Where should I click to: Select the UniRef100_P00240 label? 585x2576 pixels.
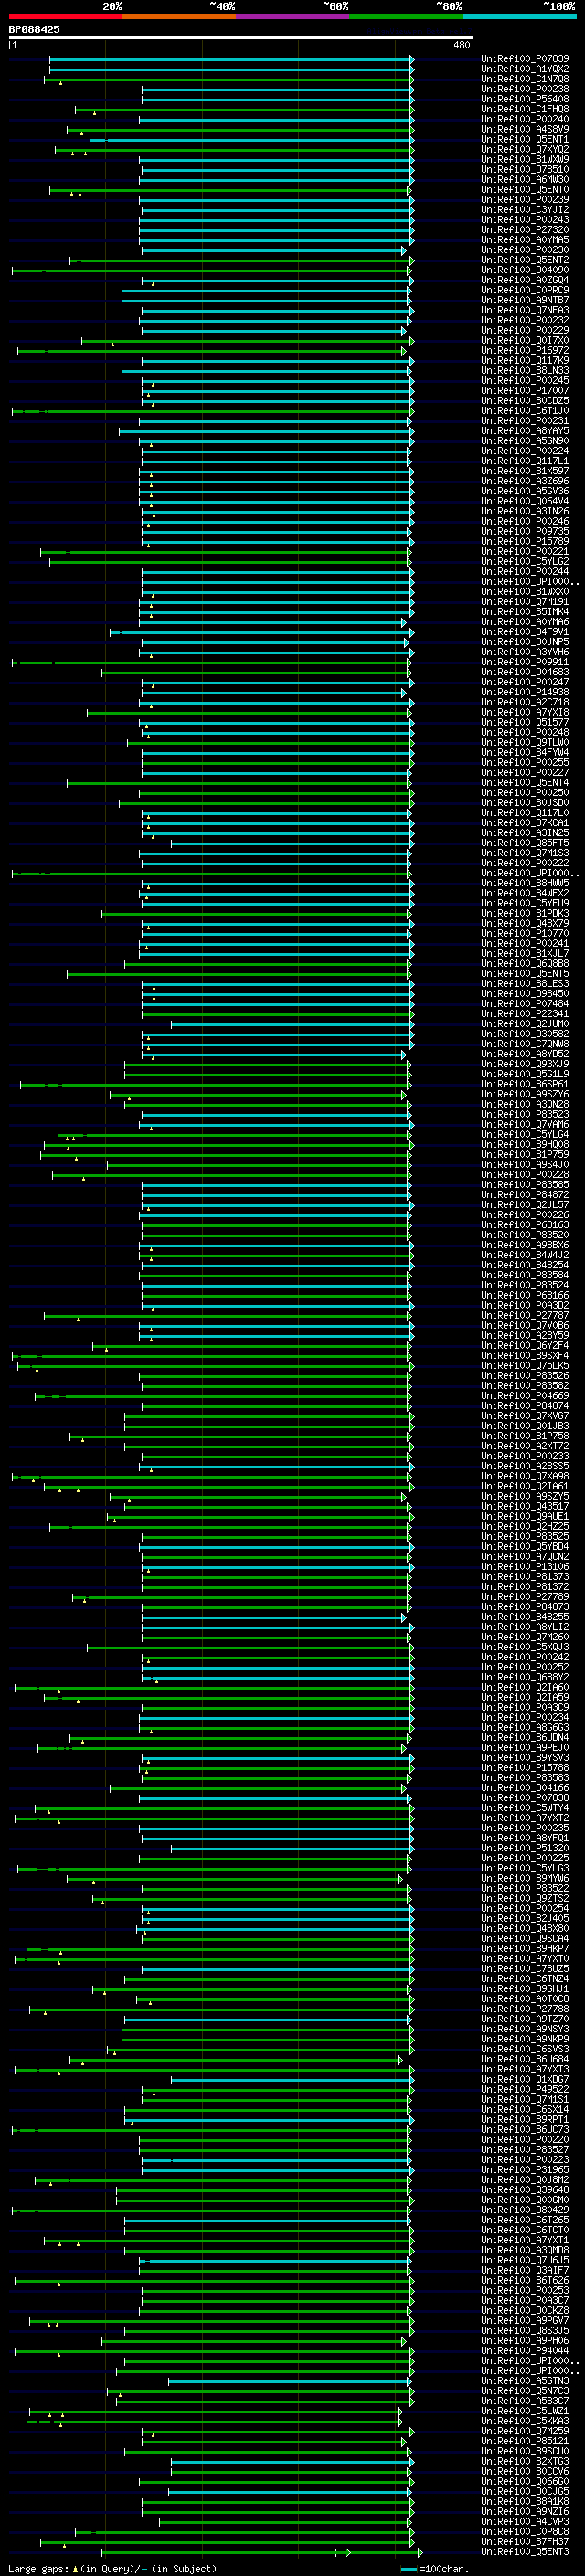tap(524, 119)
